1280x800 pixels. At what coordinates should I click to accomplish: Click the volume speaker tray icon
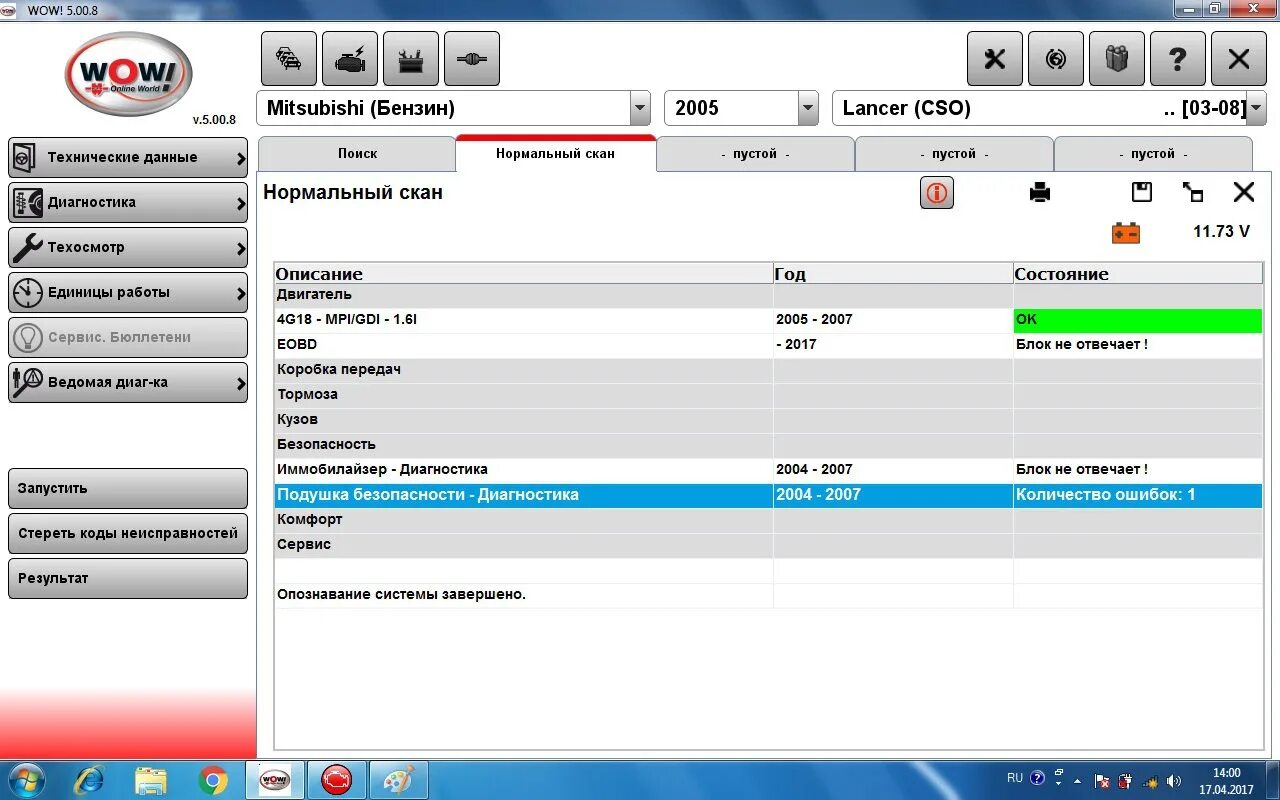pyautogui.click(x=1174, y=781)
